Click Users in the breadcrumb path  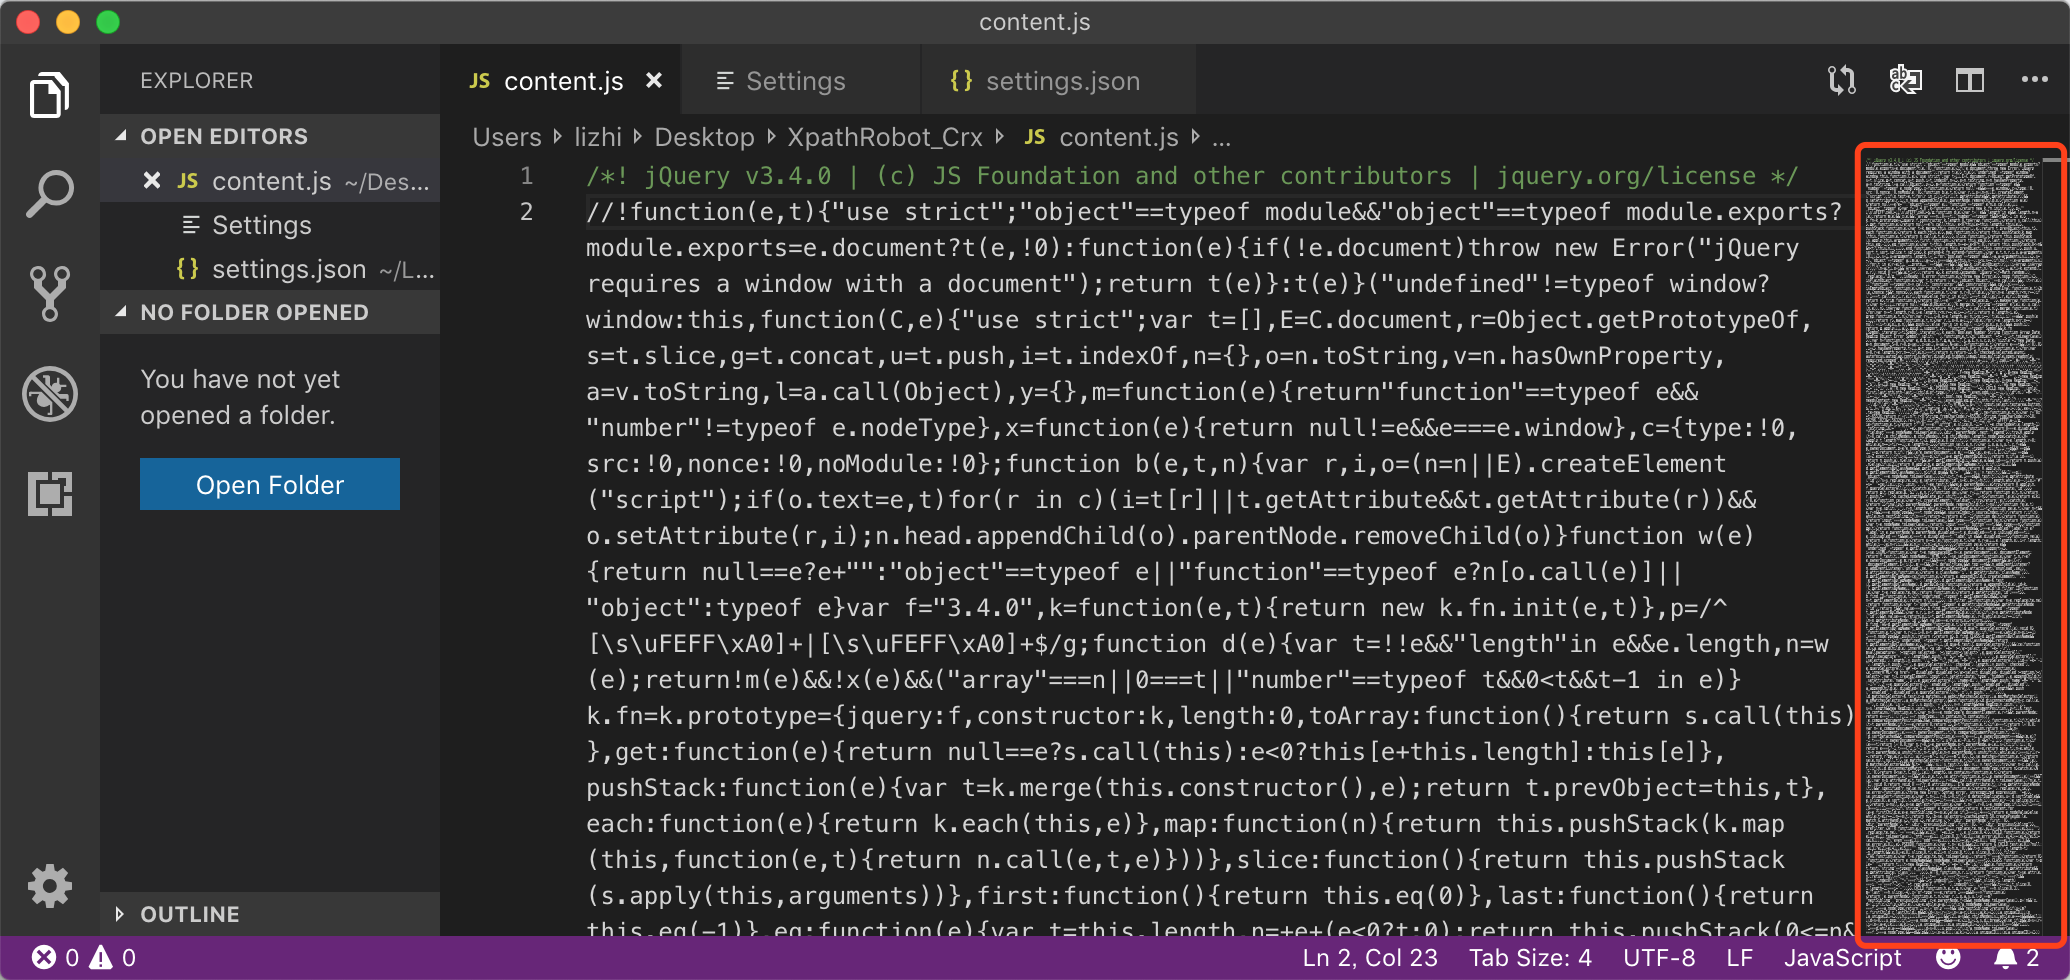[507, 137]
